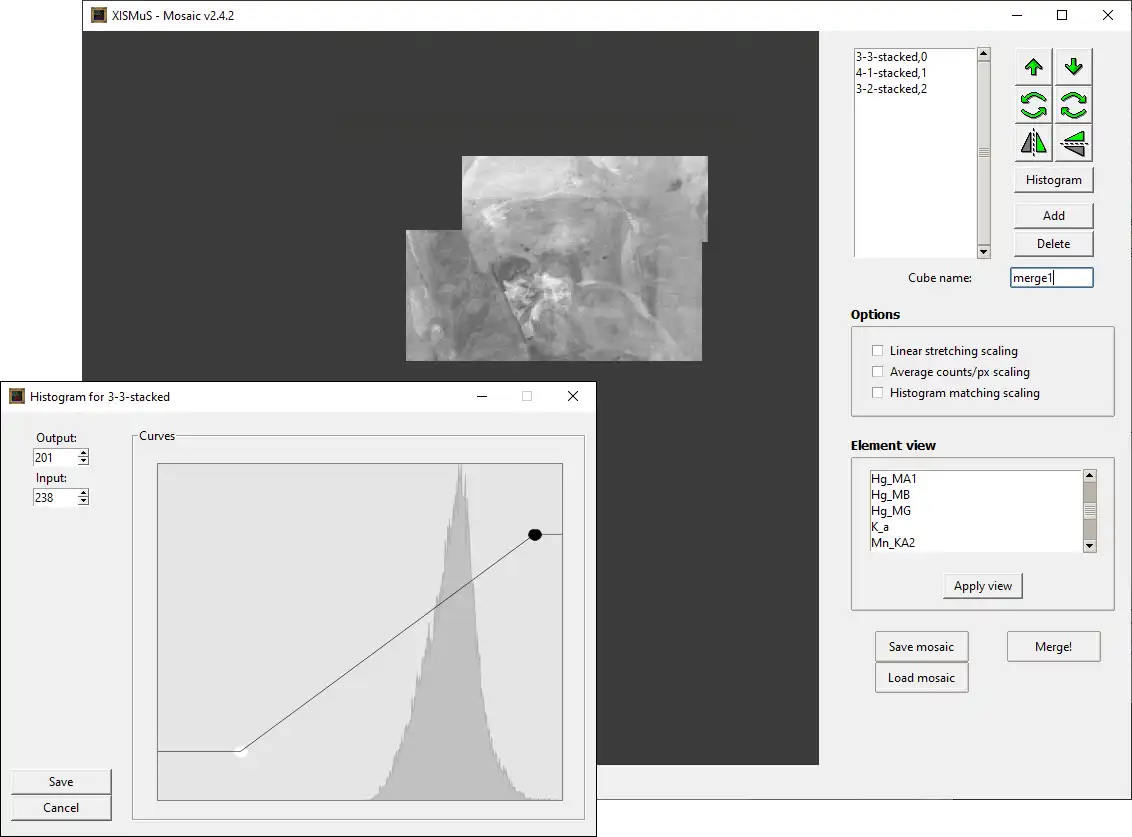Toggle Histogram matching scaling

pyautogui.click(x=877, y=392)
